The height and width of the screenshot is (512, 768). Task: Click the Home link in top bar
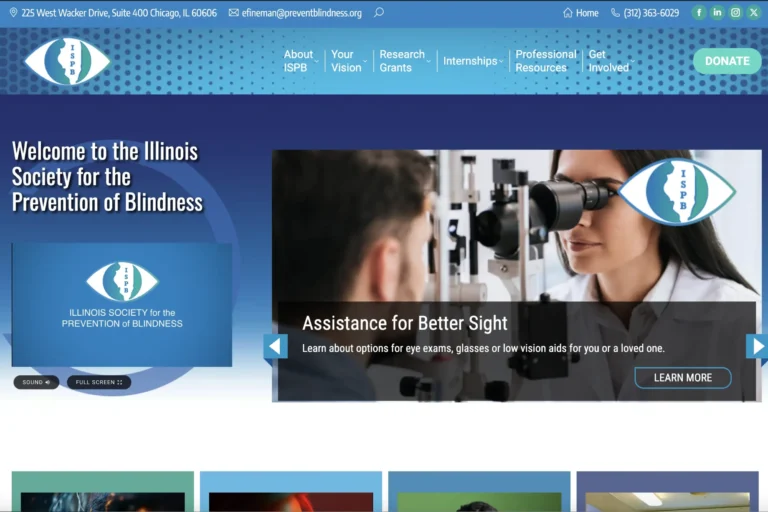click(587, 13)
